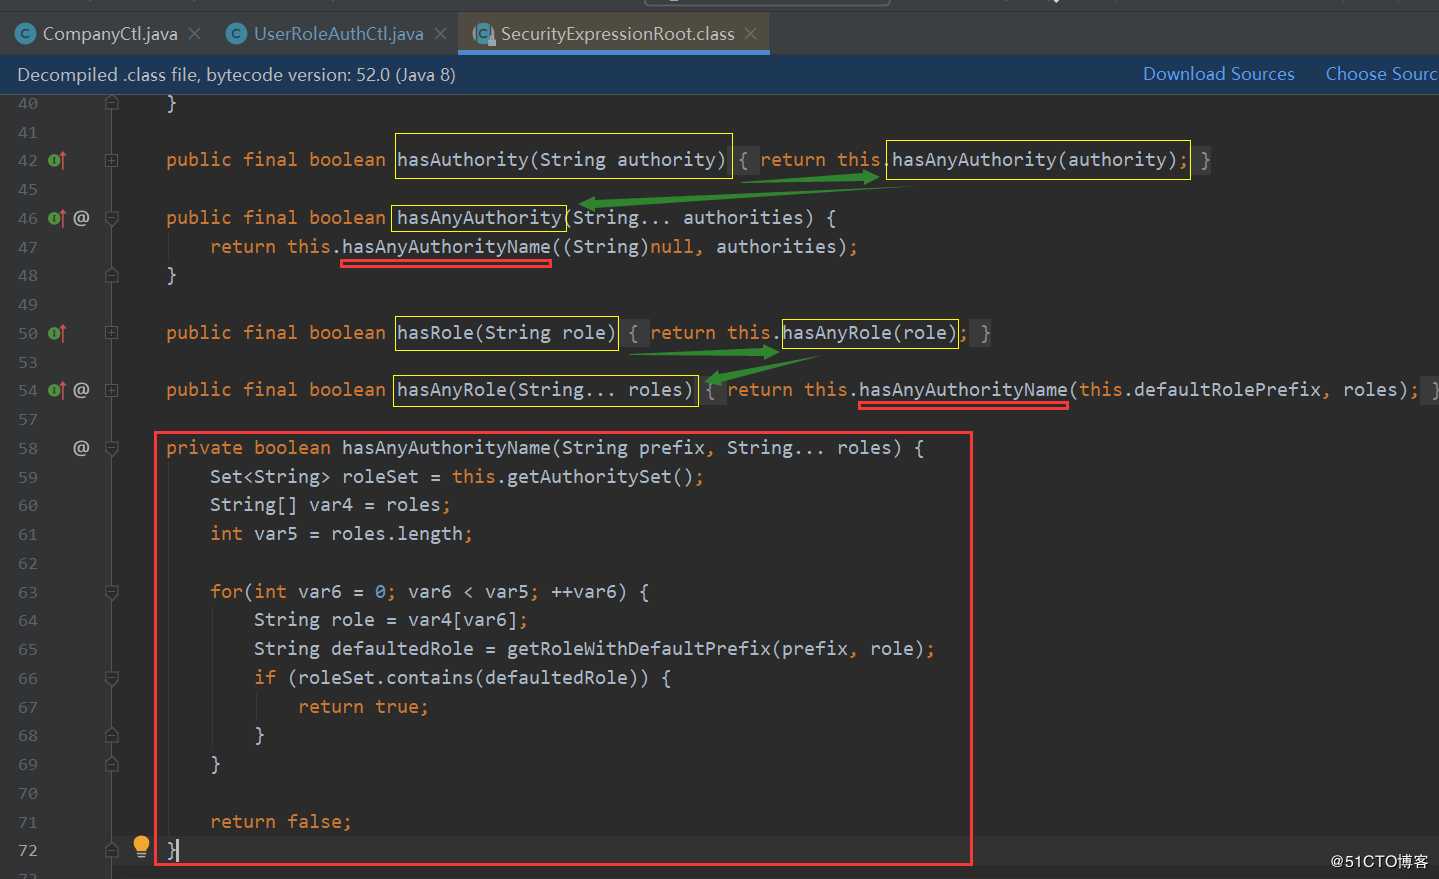Click closing brace fold marker on line 40
This screenshot has width=1439, height=879.
pyautogui.click(x=112, y=103)
